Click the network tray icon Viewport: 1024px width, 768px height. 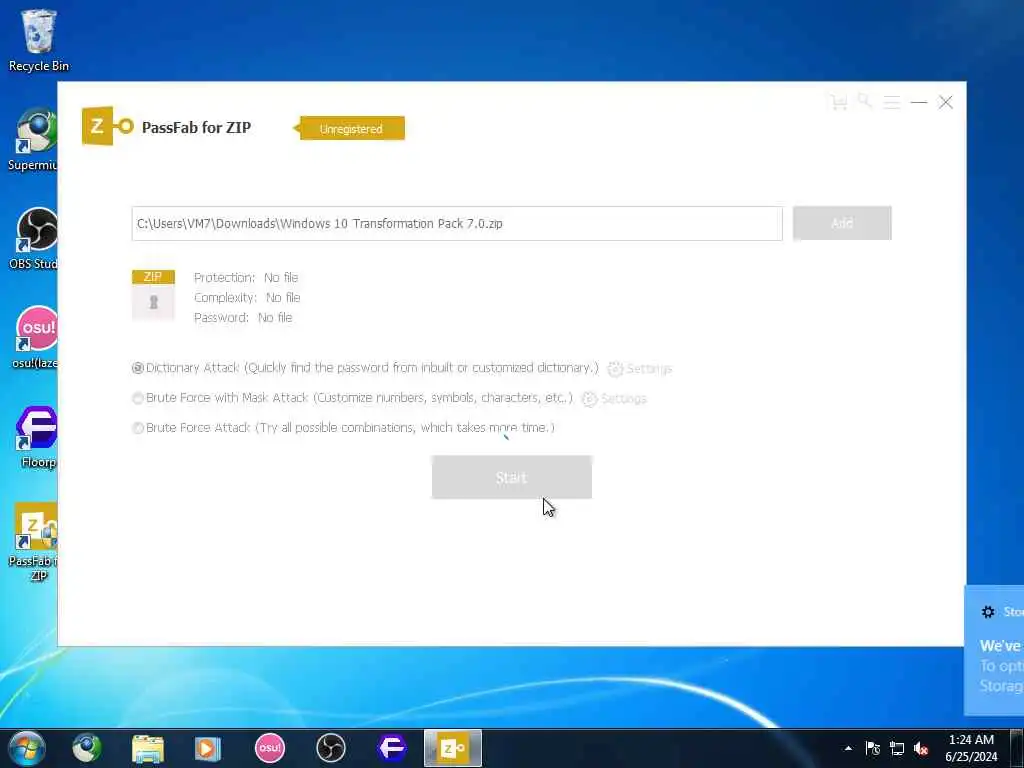pyautogui.click(x=897, y=748)
